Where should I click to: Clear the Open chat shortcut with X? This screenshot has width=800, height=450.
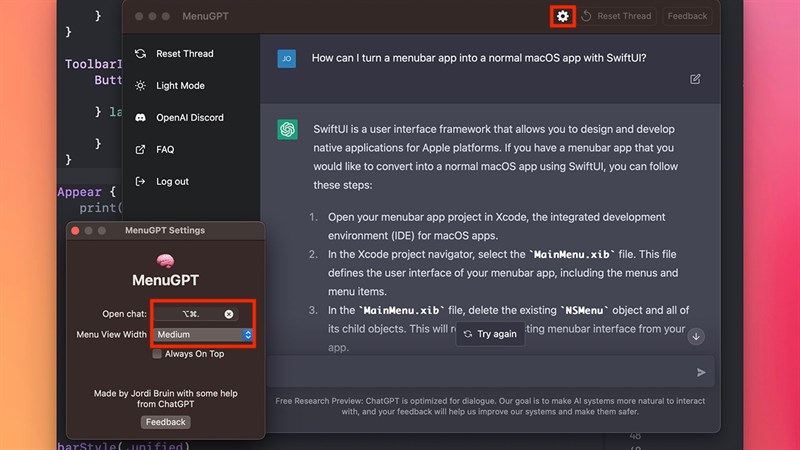(x=229, y=314)
